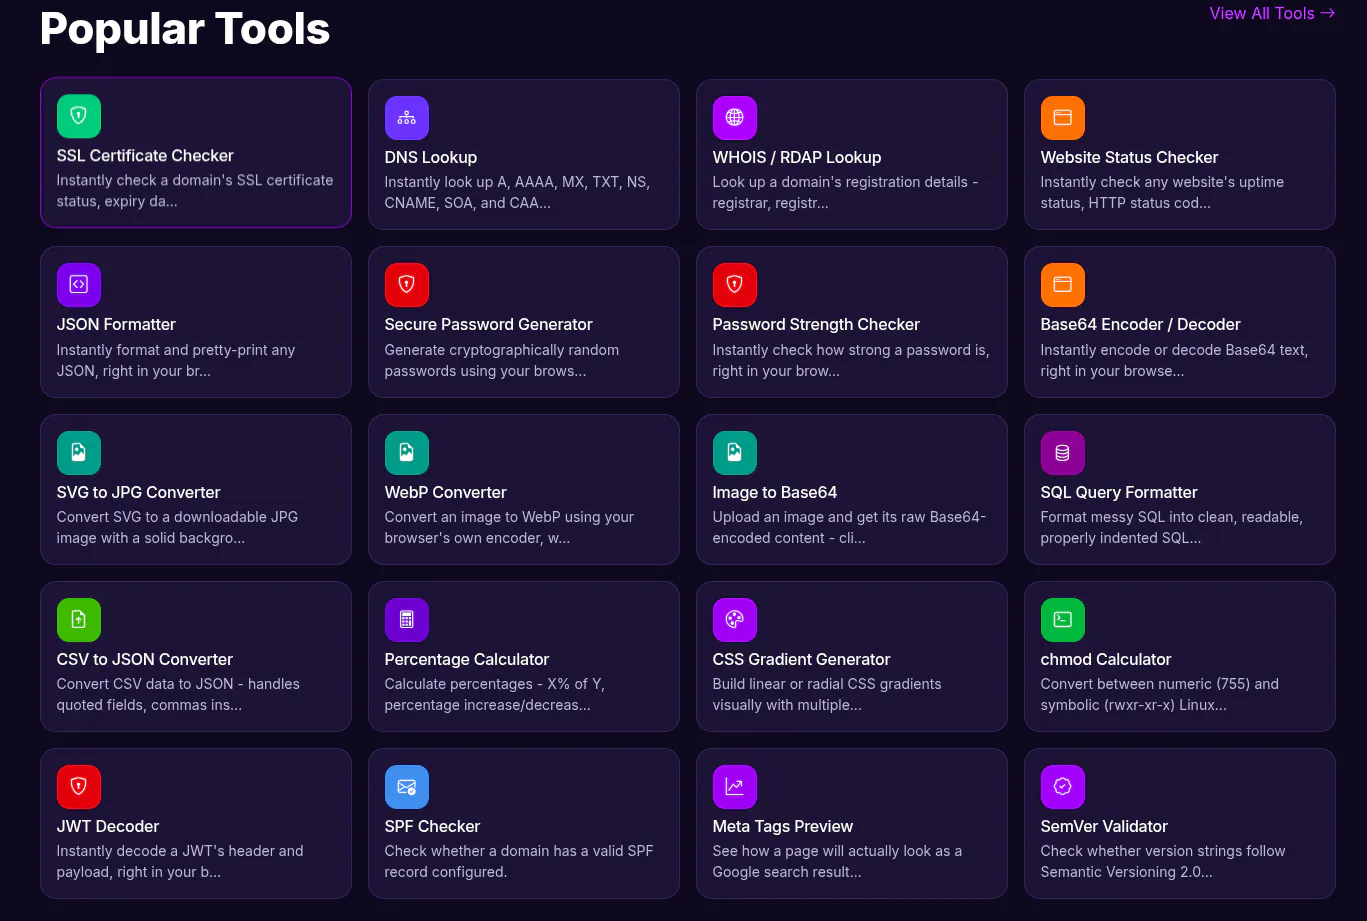
Task: Open SVG to JPG Converter title
Action: 139,492
